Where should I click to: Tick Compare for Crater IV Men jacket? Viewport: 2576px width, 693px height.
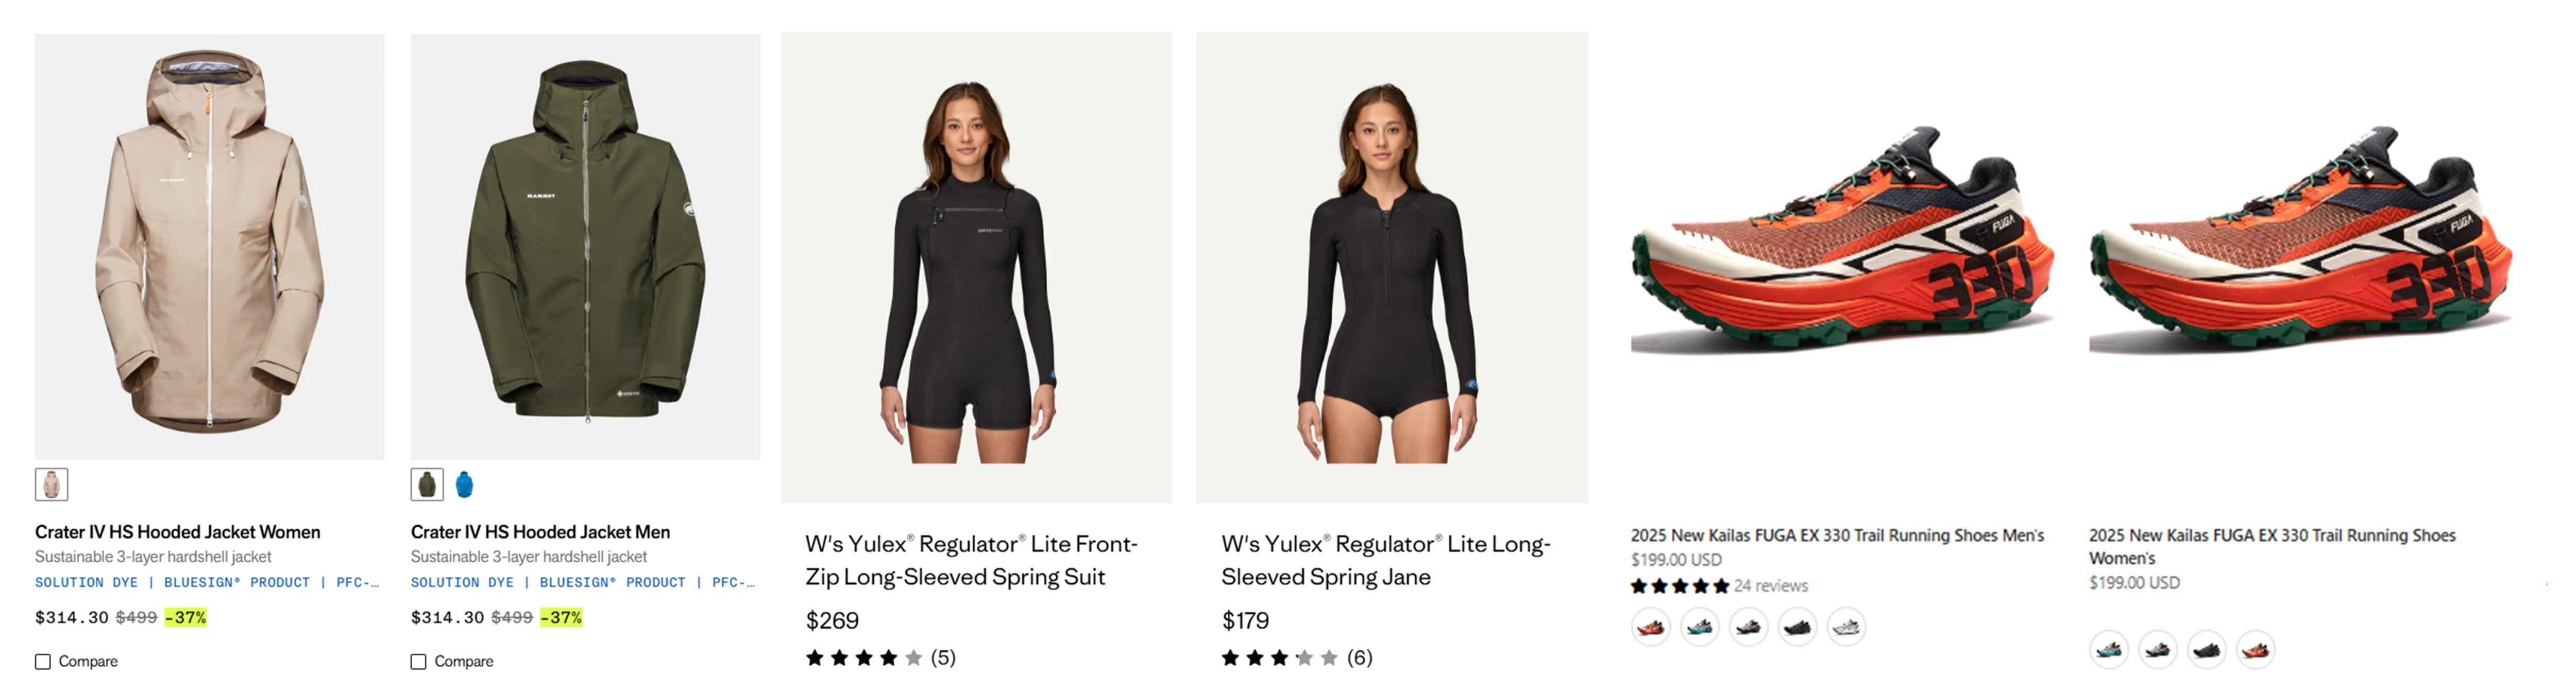point(419,661)
